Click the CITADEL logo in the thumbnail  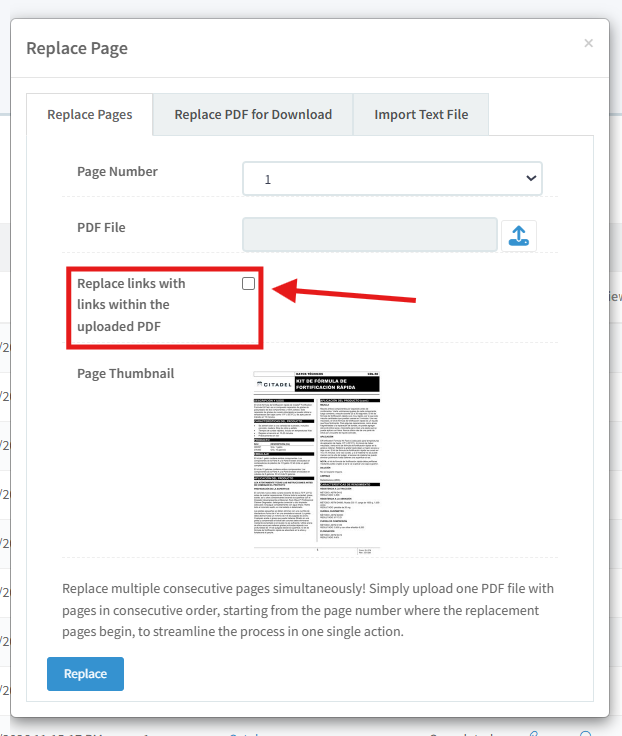(x=276, y=385)
